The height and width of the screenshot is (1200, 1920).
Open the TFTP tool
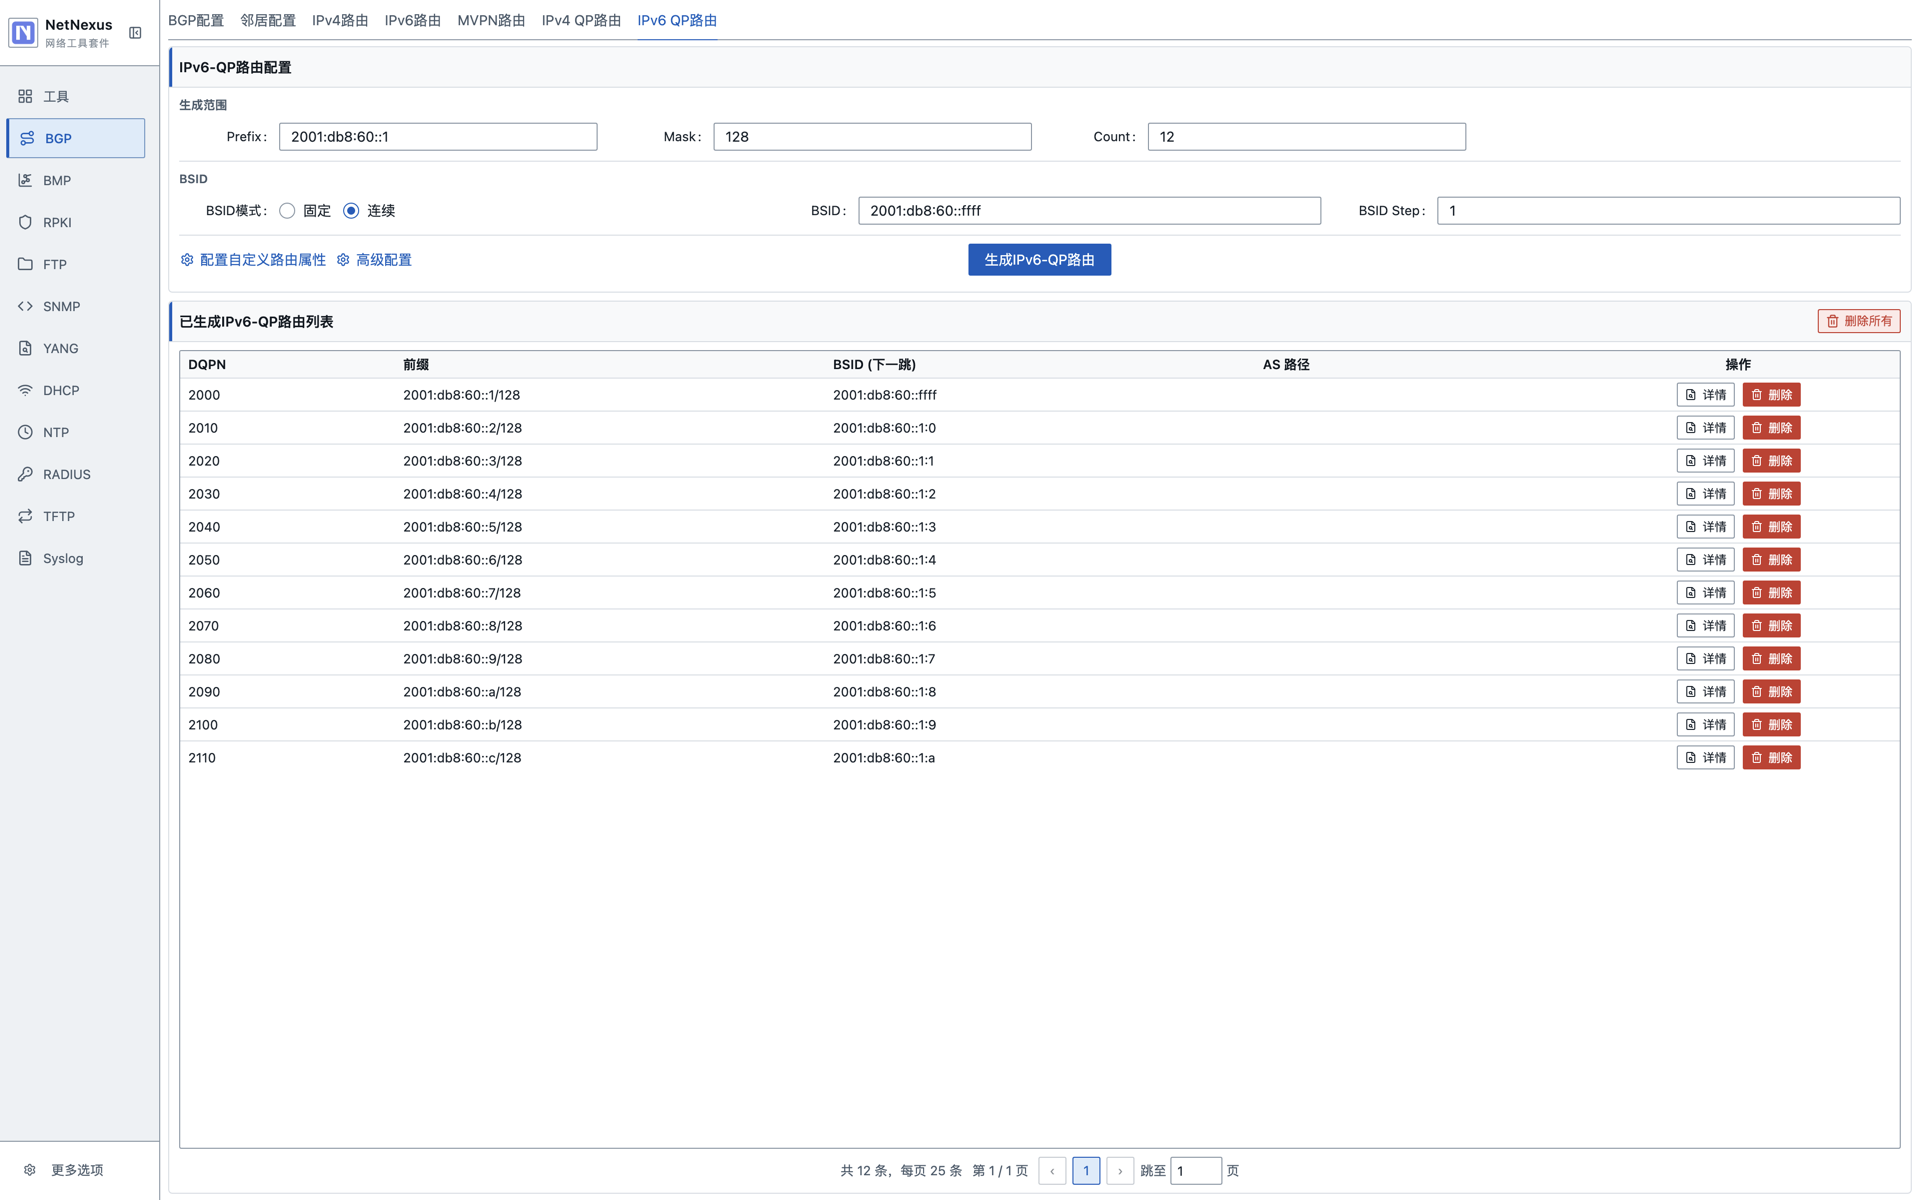(76, 516)
